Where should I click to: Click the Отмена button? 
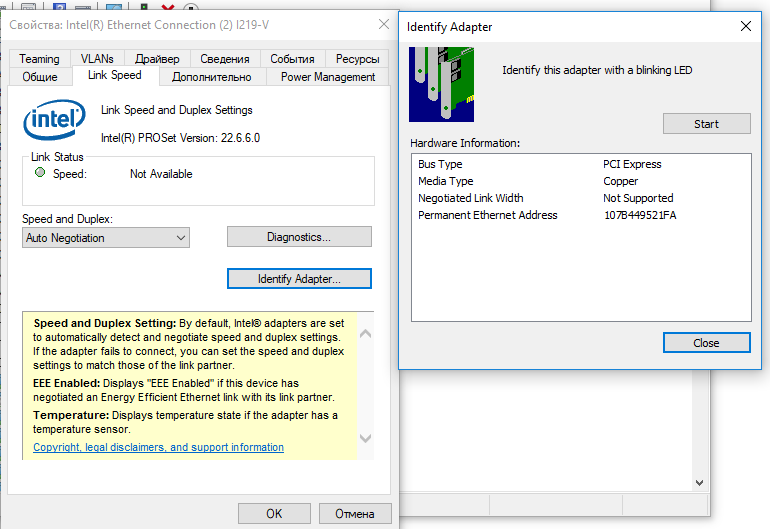pyautogui.click(x=355, y=514)
